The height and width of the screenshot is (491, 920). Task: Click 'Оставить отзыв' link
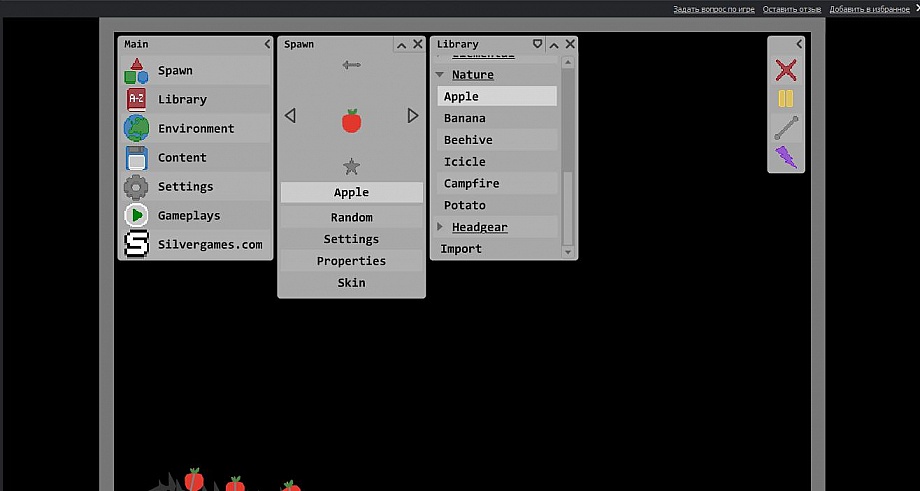(792, 9)
